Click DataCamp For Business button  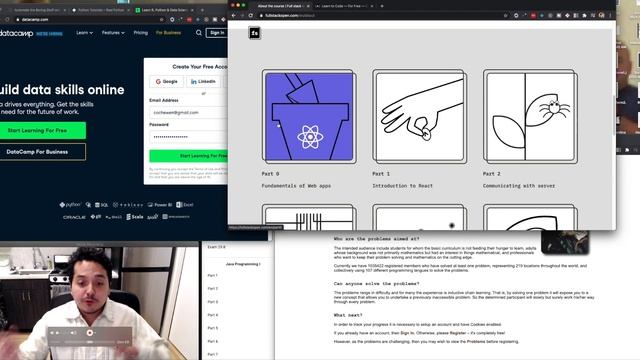pyautogui.click(x=42, y=152)
